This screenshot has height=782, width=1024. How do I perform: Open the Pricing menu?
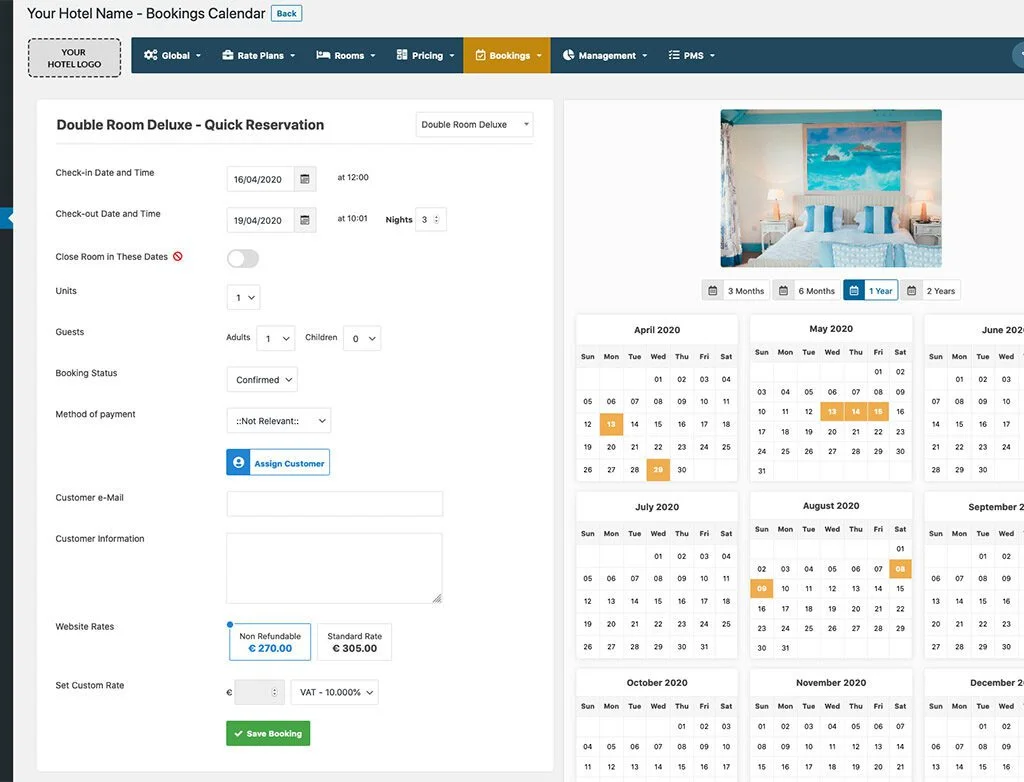[425, 56]
